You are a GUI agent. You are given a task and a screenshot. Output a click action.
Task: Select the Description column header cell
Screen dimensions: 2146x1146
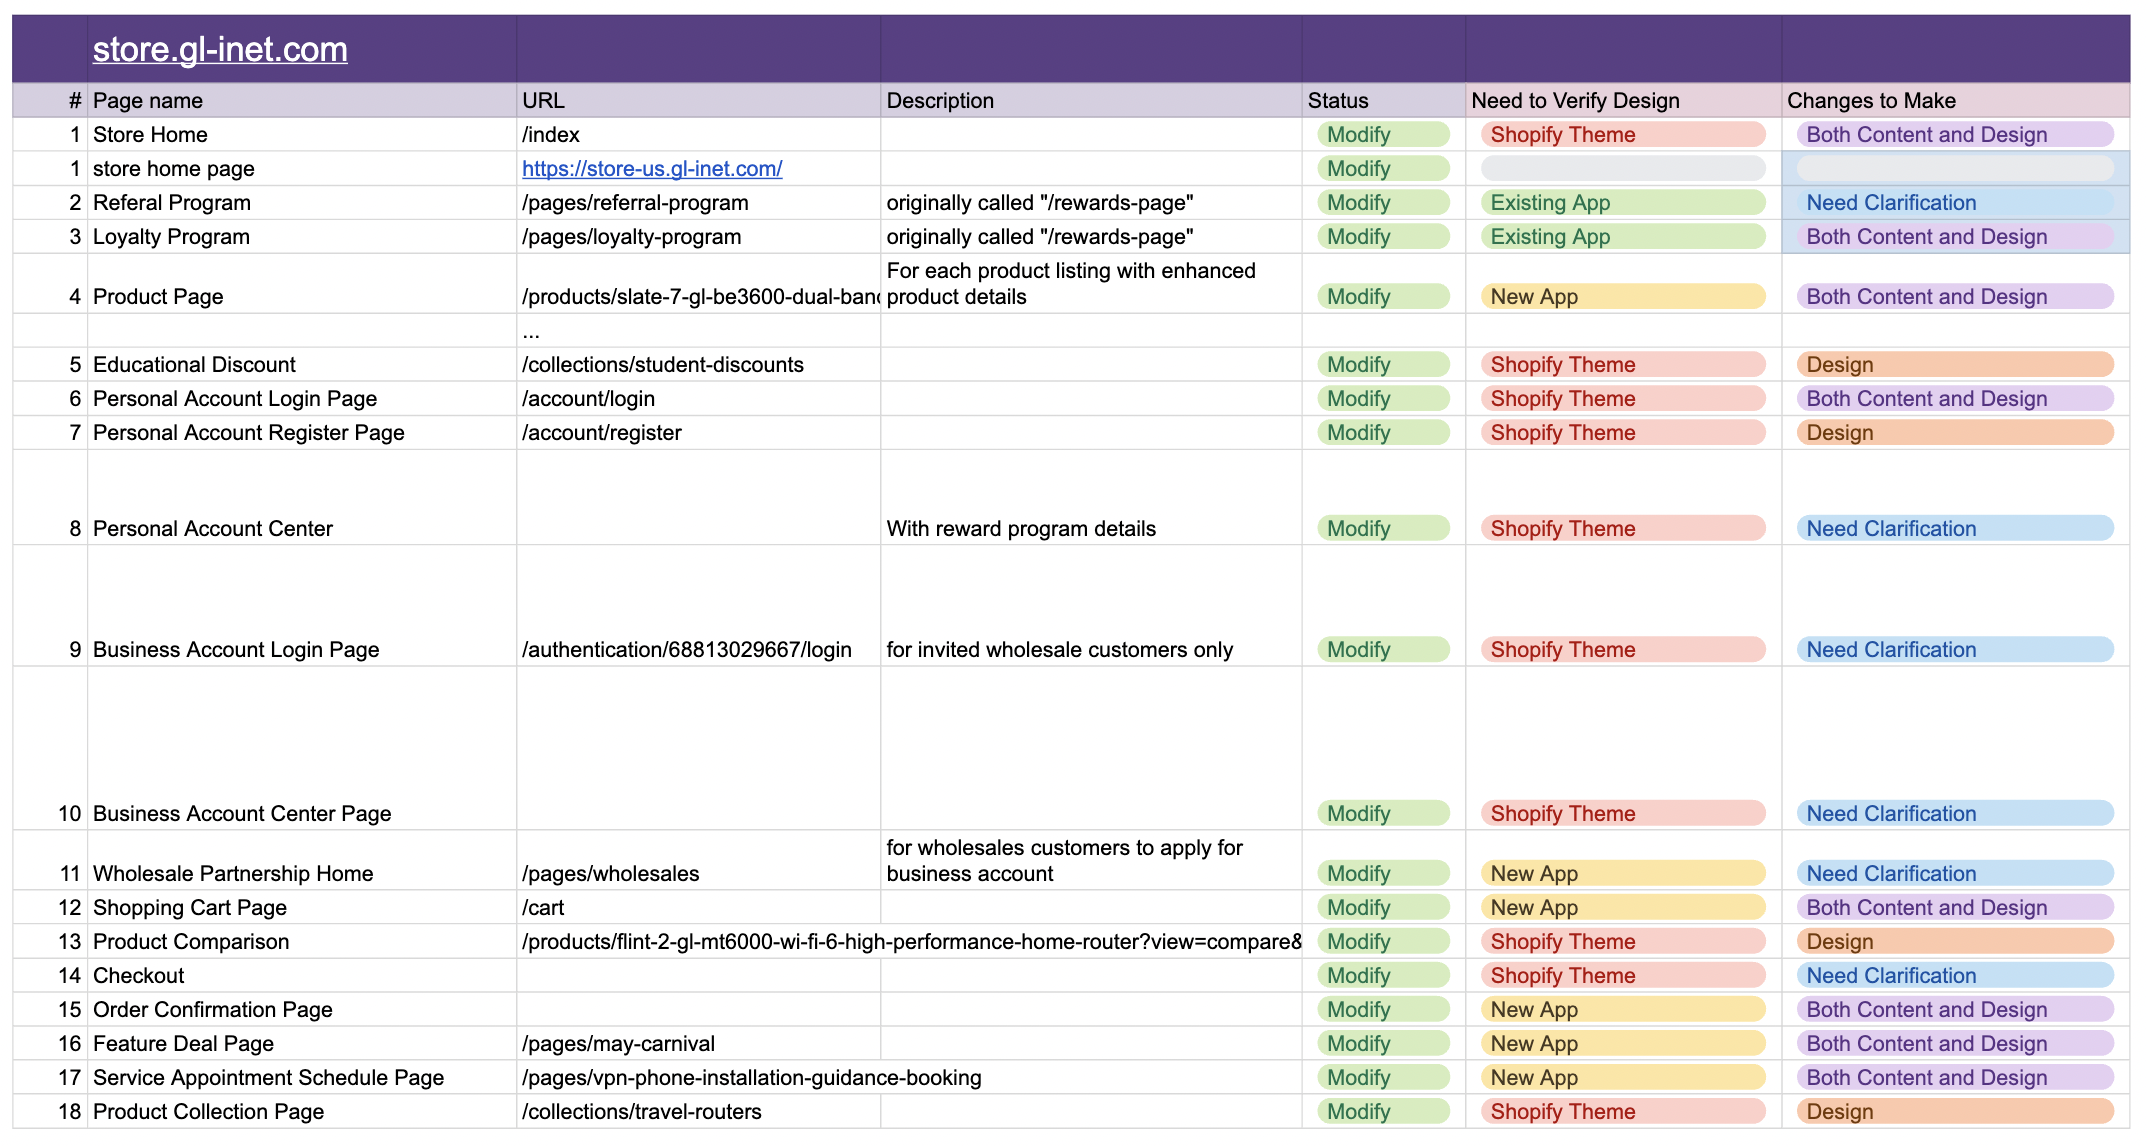(1091, 100)
